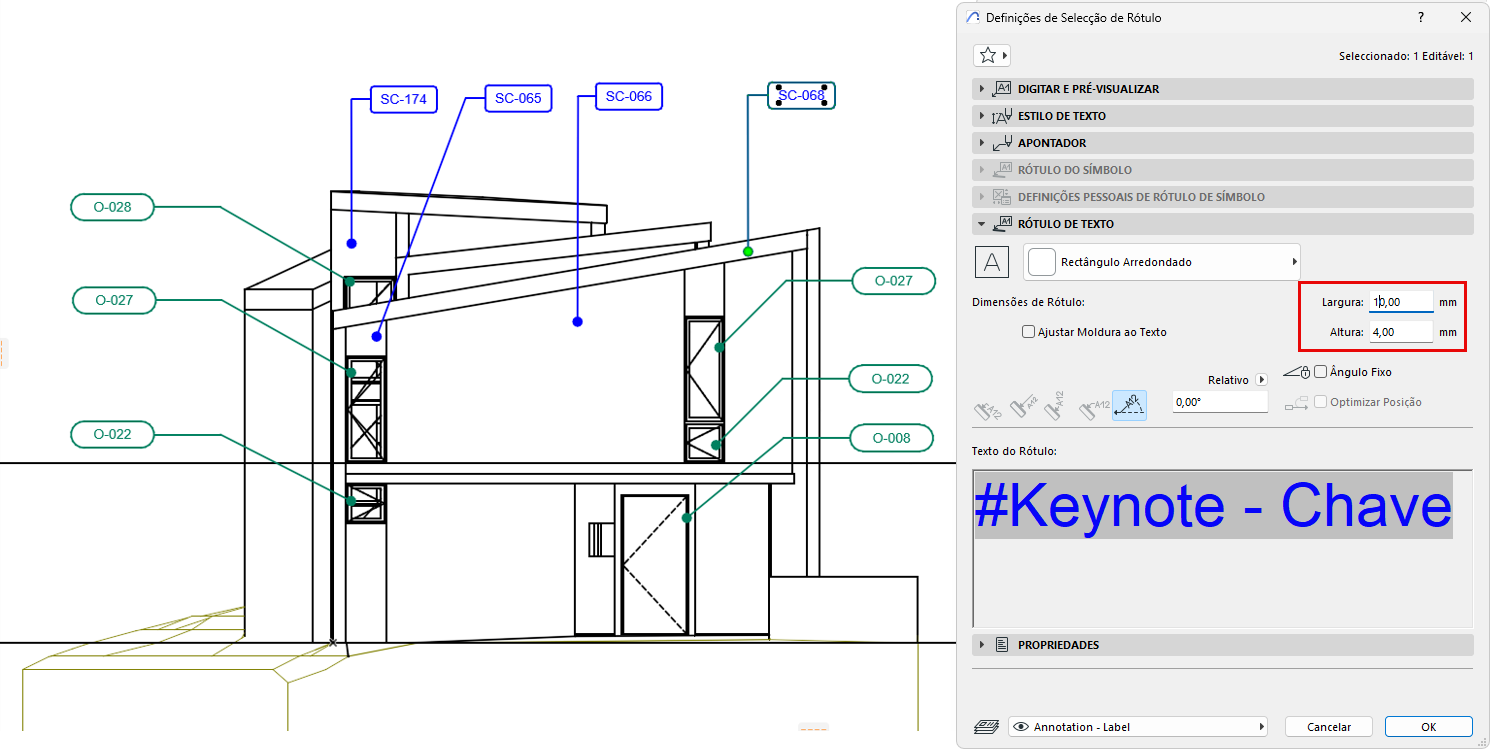The image size is (1490, 749).
Task: Select the O-027 label left of building
Action: point(115,300)
